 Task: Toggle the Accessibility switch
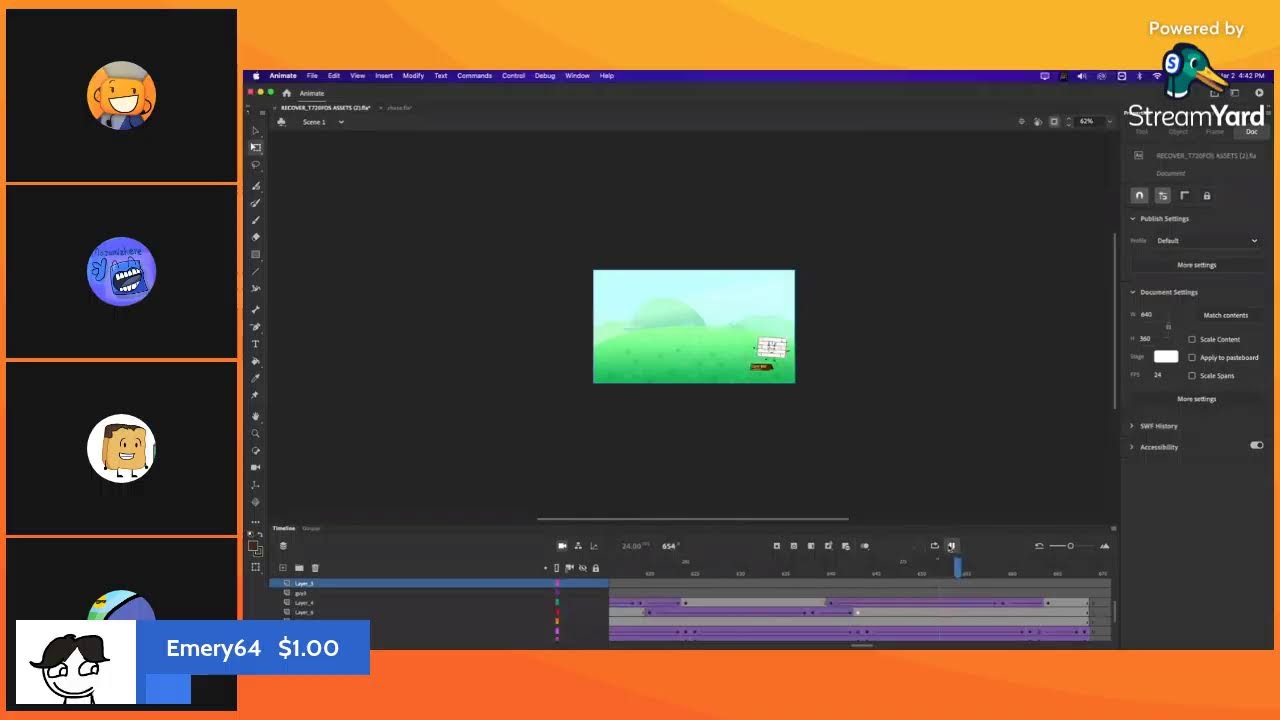click(x=1257, y=445)
